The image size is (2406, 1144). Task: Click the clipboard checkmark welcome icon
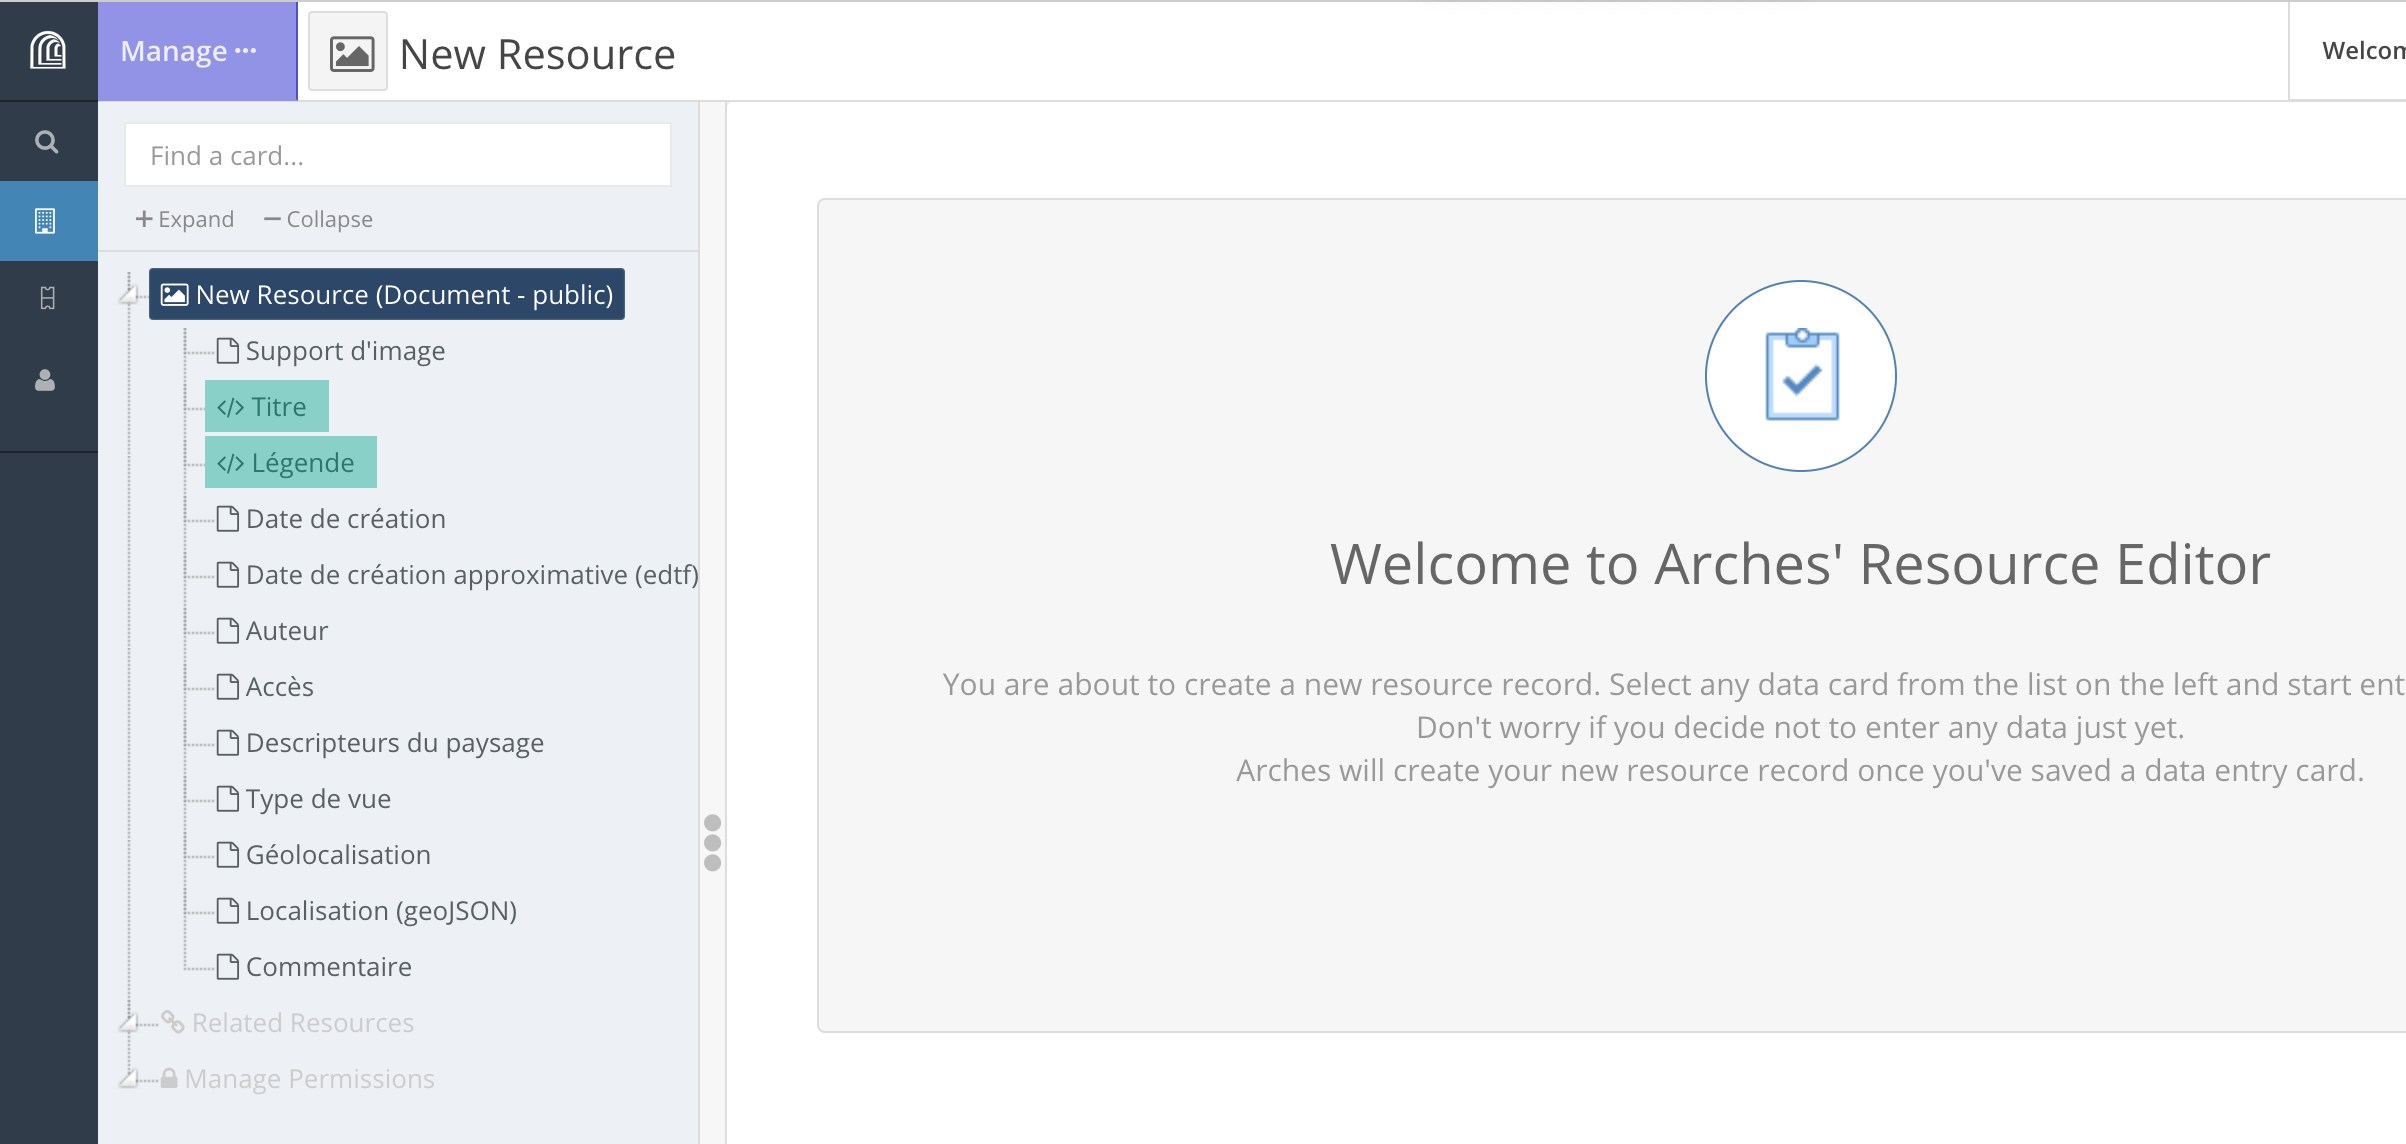[x=1800, y=376]
